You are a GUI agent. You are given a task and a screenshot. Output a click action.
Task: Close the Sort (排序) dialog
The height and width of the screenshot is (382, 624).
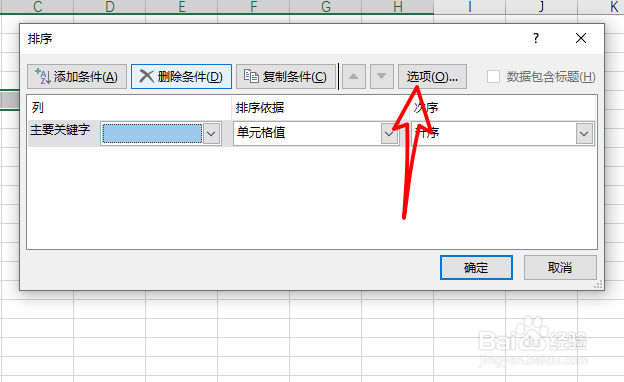(x=581, y=38)
